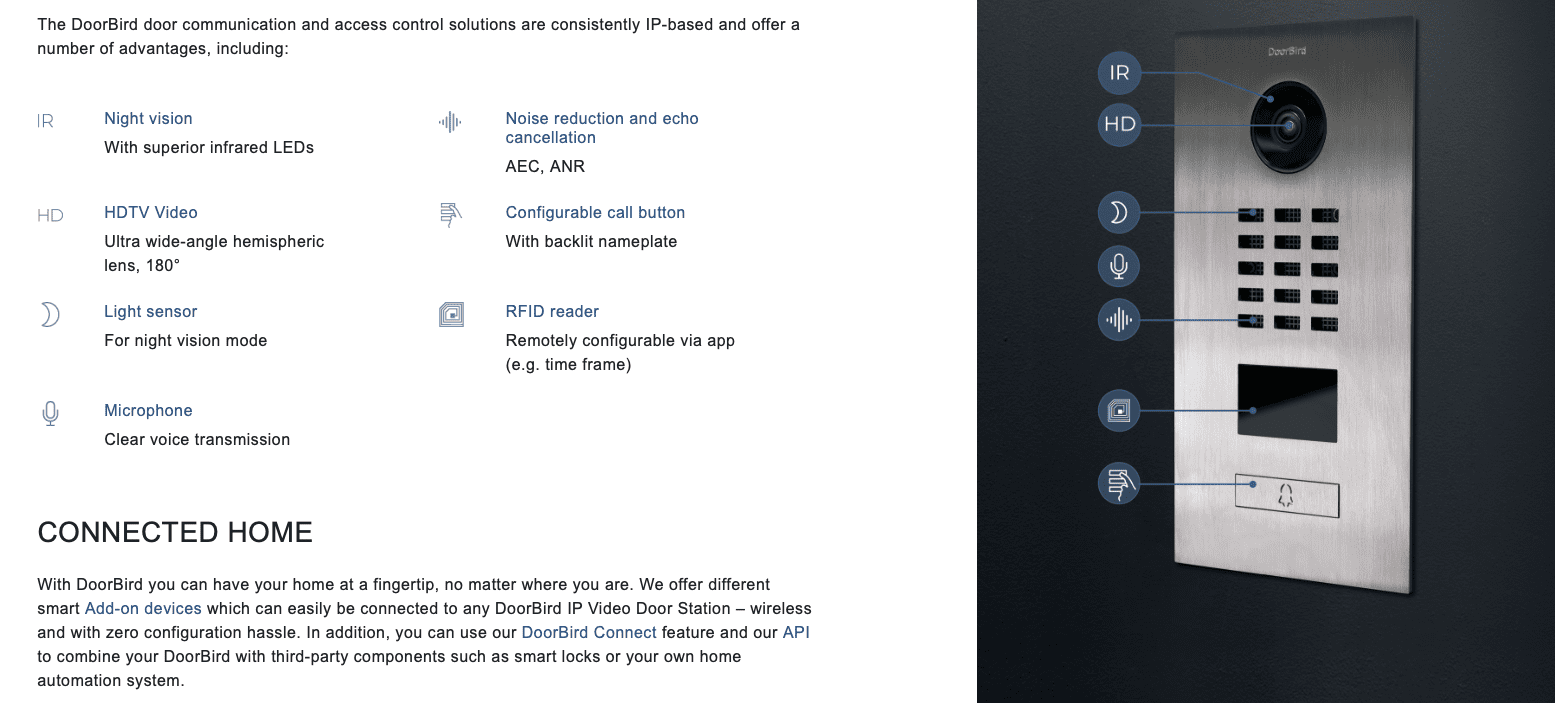Screen dimensions: 1555x703
Task: Click the IR badge on the door station image
Action: (1119, 73)
